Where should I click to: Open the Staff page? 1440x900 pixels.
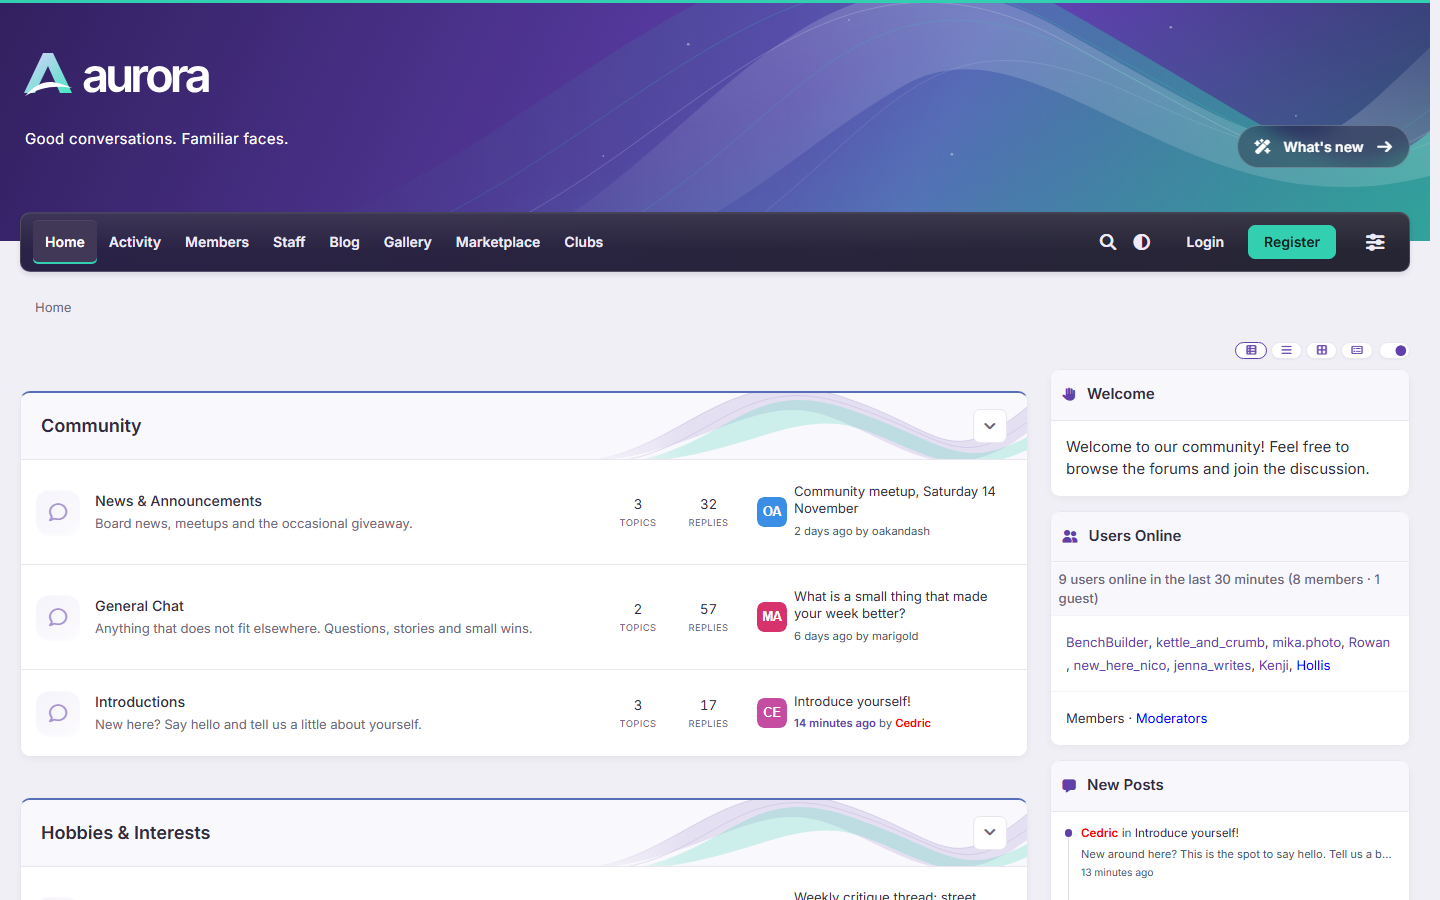(x=289, y=242)
